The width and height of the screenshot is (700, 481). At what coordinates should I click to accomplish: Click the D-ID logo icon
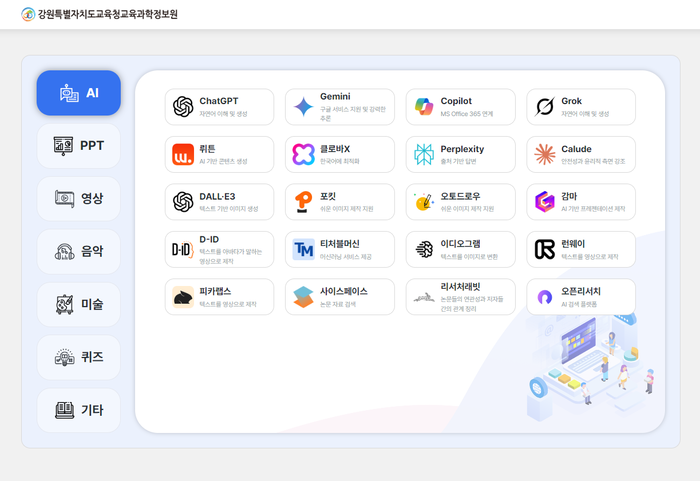[183, 250]
